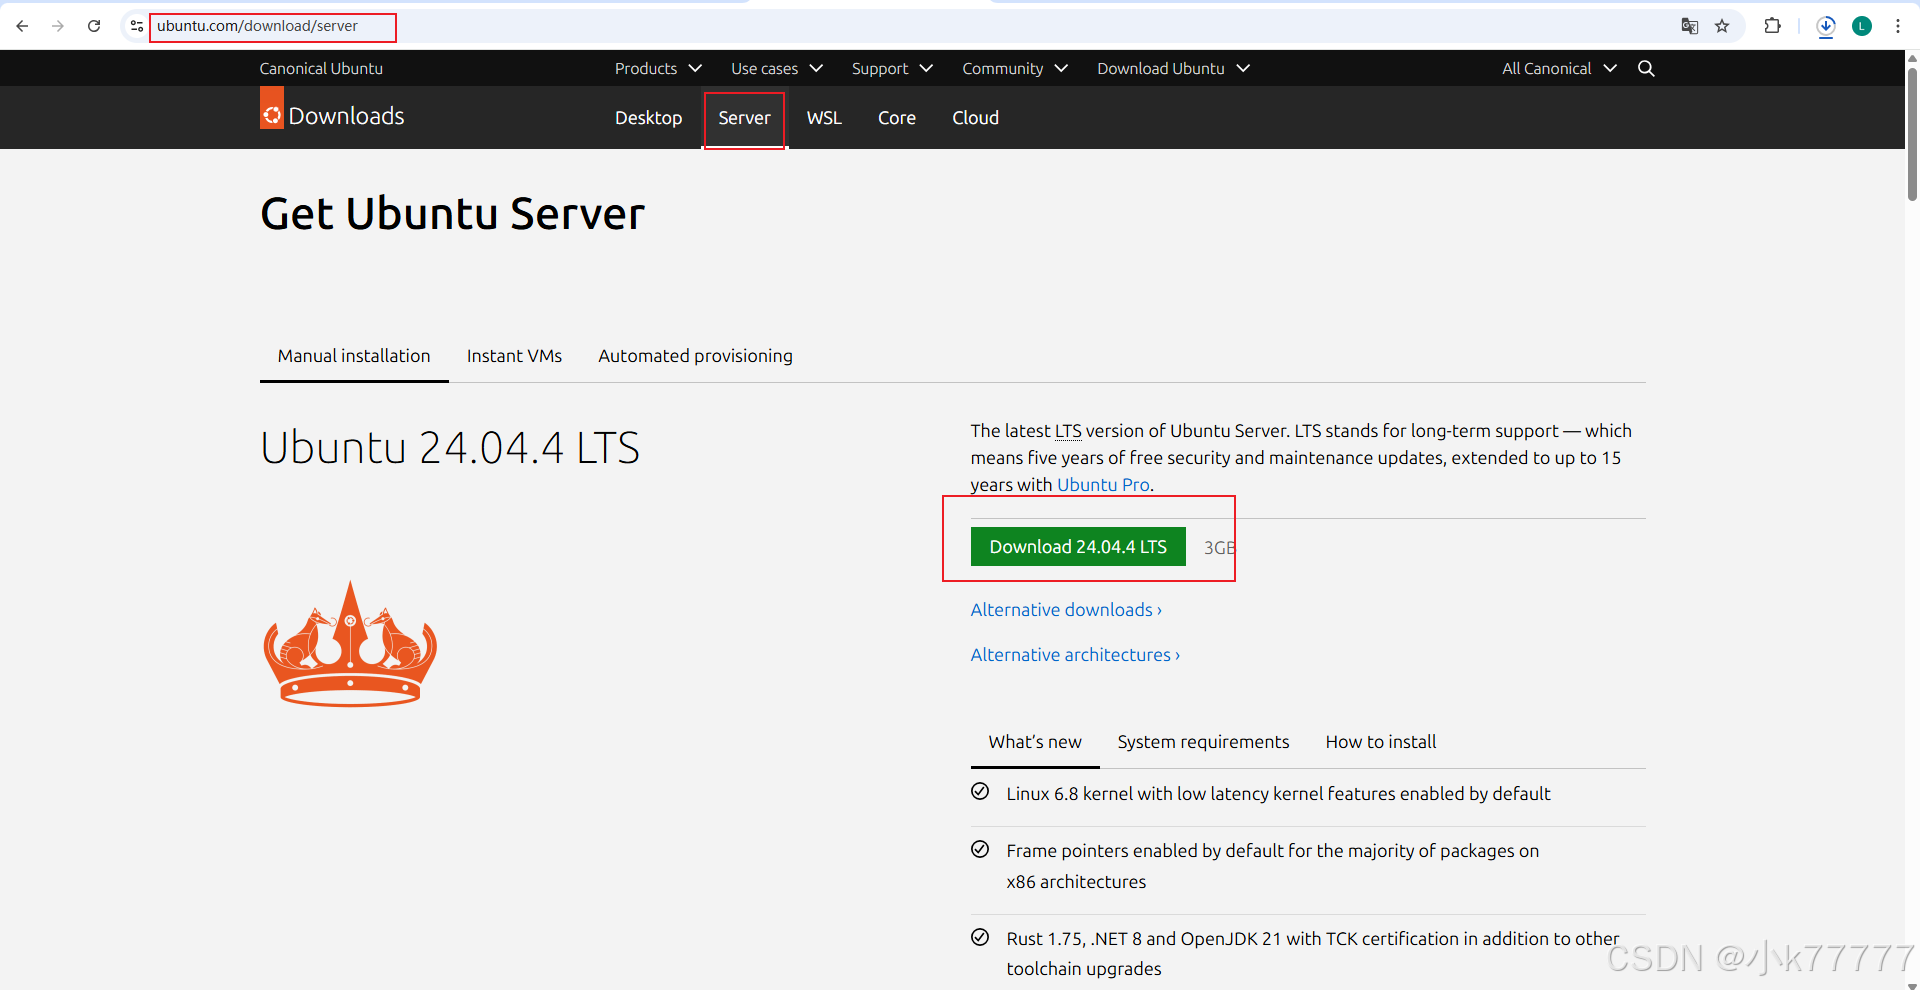
Task: Open the browser extensions menu
Action: click(1773, 26)
